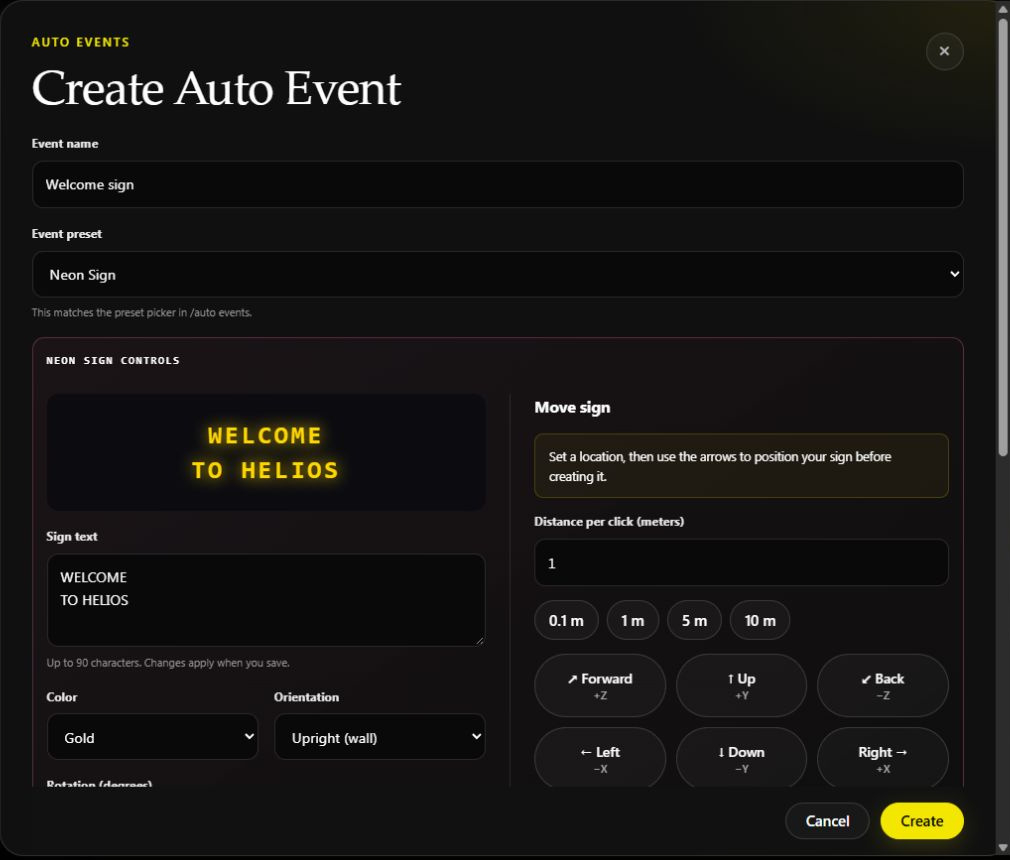Image resolution: width=1010 pixels, height=860 pixels.
Task: Move sign Up (+Y)
Action: (x=741, y=685)
